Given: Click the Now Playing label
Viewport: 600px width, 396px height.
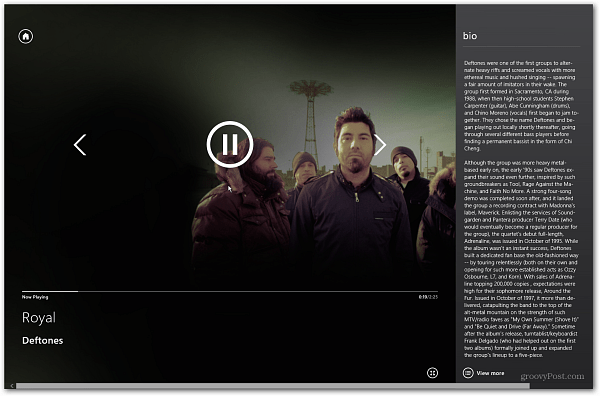Looking at the screenshot, I should coord(35,297).
